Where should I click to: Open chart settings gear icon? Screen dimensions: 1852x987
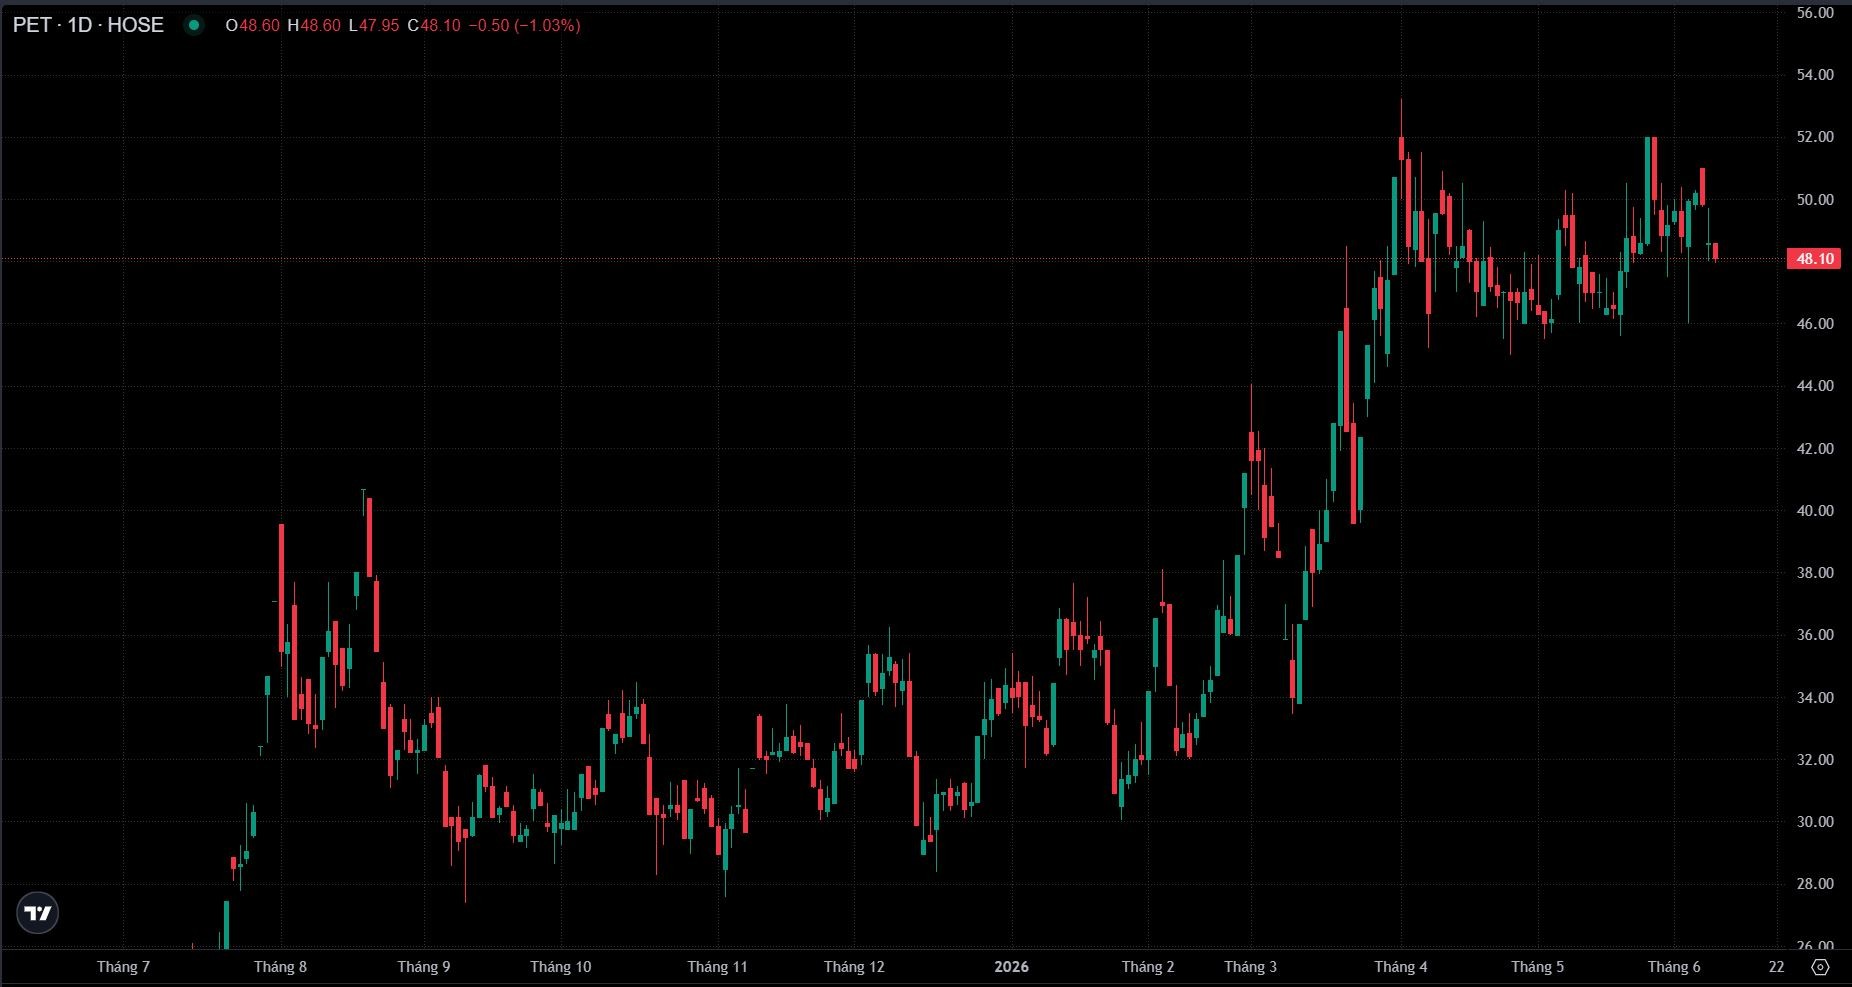[1820, 967]
